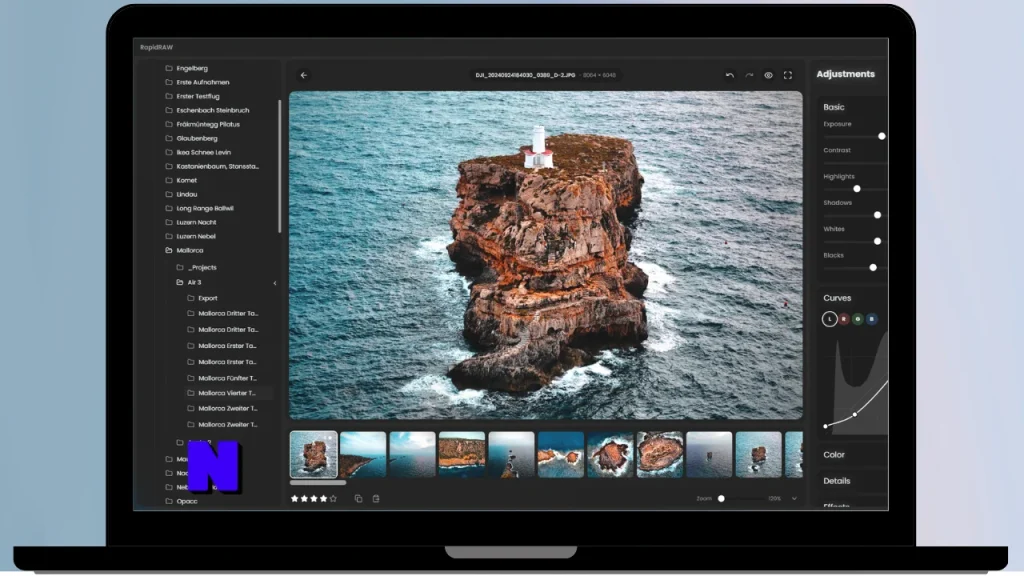1024x576 pixels.
Task: Open the Long Range Ballwil folder
Action: coord(204,208)
